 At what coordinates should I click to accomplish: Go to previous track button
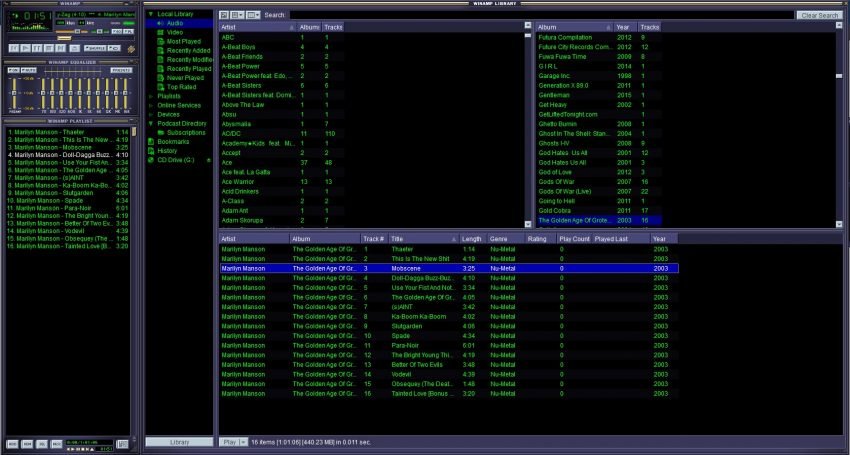(12, 47)
